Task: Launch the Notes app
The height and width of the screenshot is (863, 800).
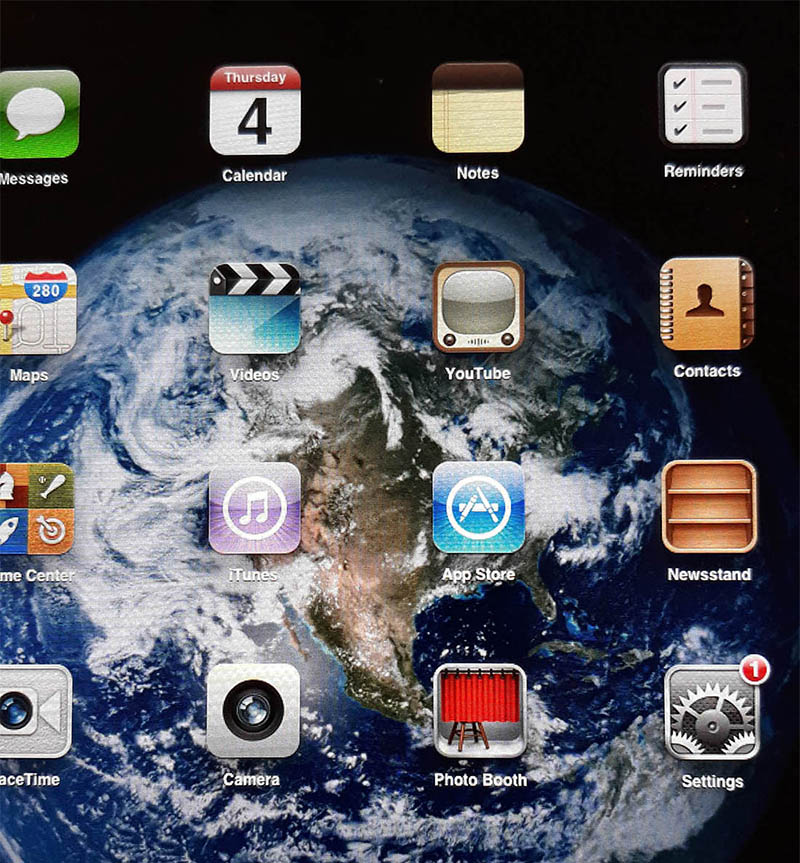Action: (x=478, y=107)
